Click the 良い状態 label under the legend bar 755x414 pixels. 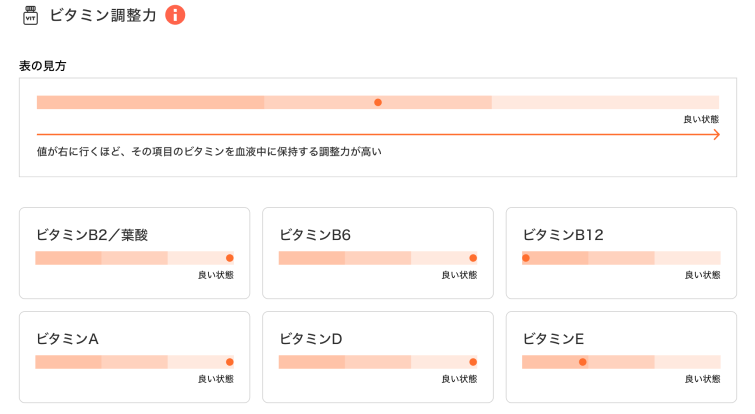coord(701,119)
